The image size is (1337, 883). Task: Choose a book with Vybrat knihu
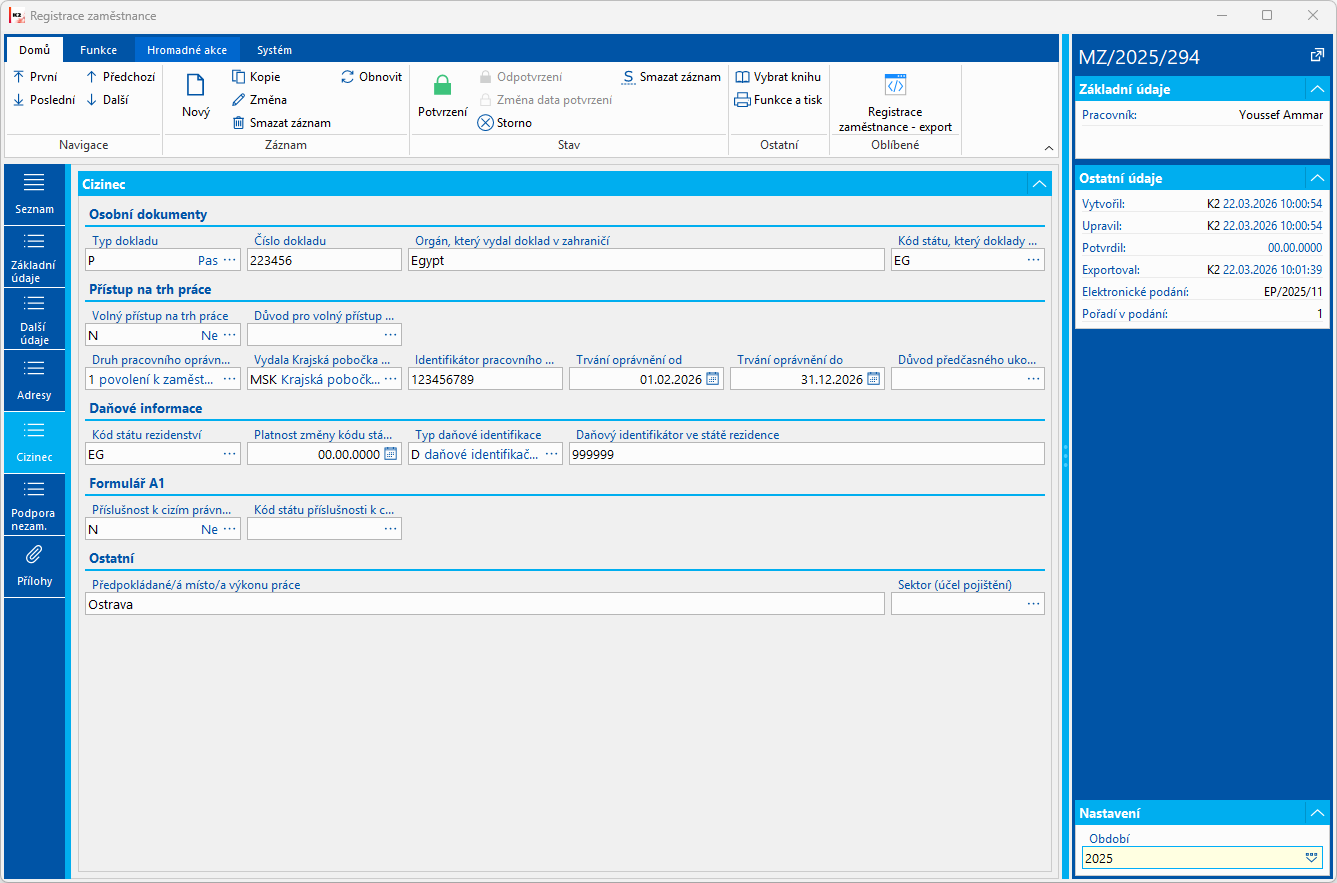[x=778, y=77]
